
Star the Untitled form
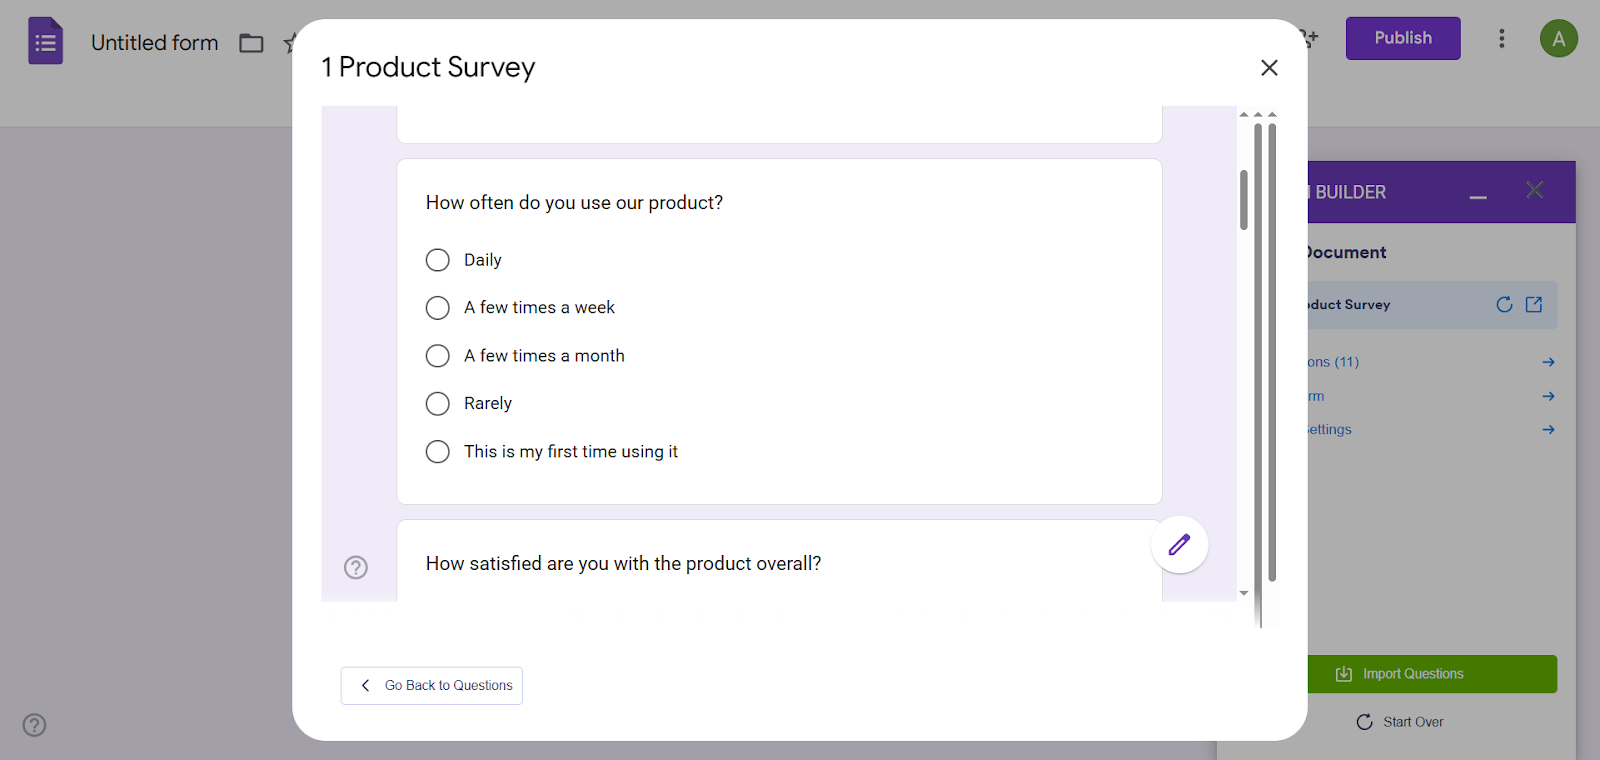pos(288,43)
